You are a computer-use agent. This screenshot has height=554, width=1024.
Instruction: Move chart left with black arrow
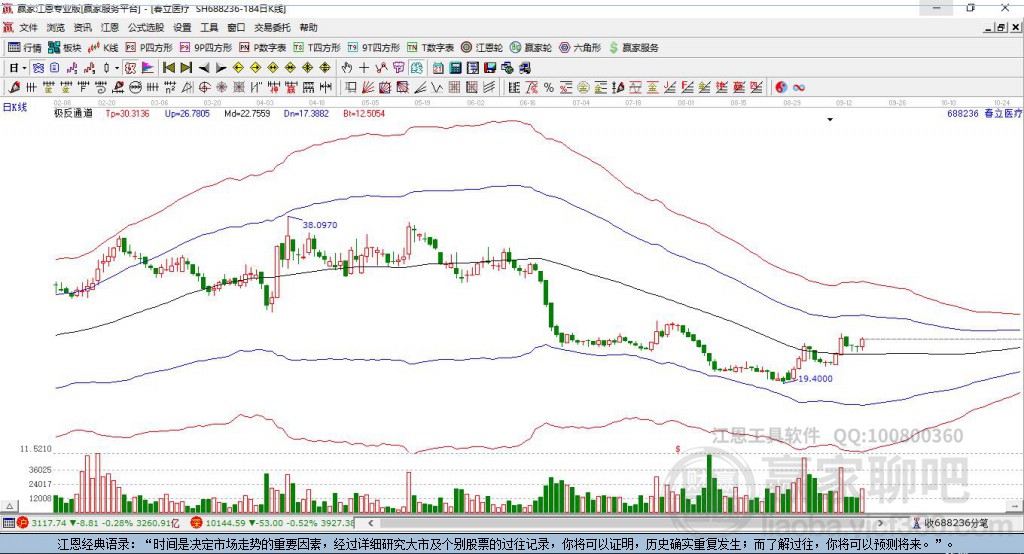point(204,68)
